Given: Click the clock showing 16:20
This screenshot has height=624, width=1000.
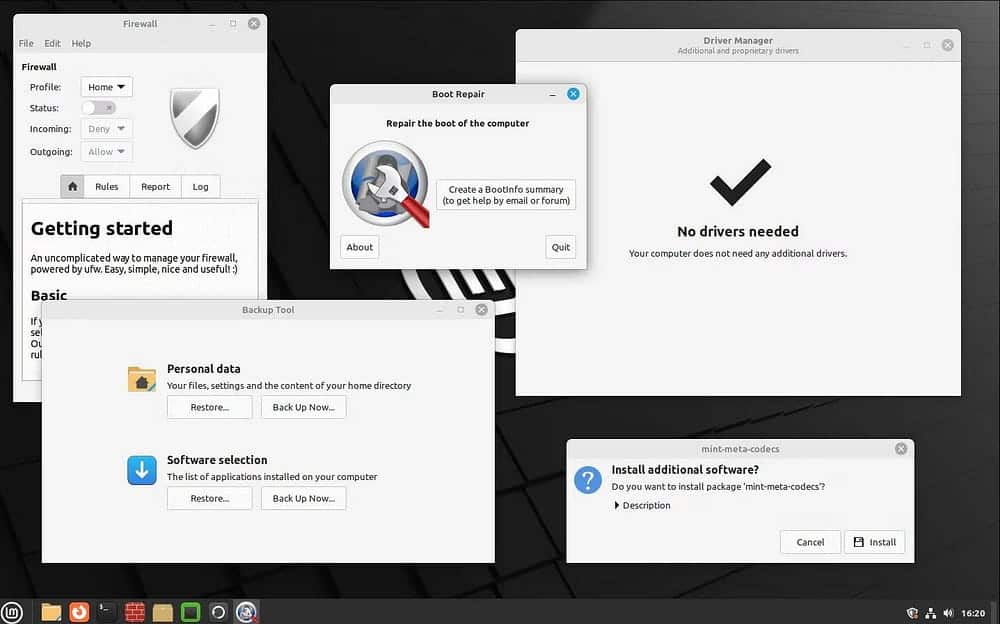Looking at the screenshot, I should coord(972,612).
